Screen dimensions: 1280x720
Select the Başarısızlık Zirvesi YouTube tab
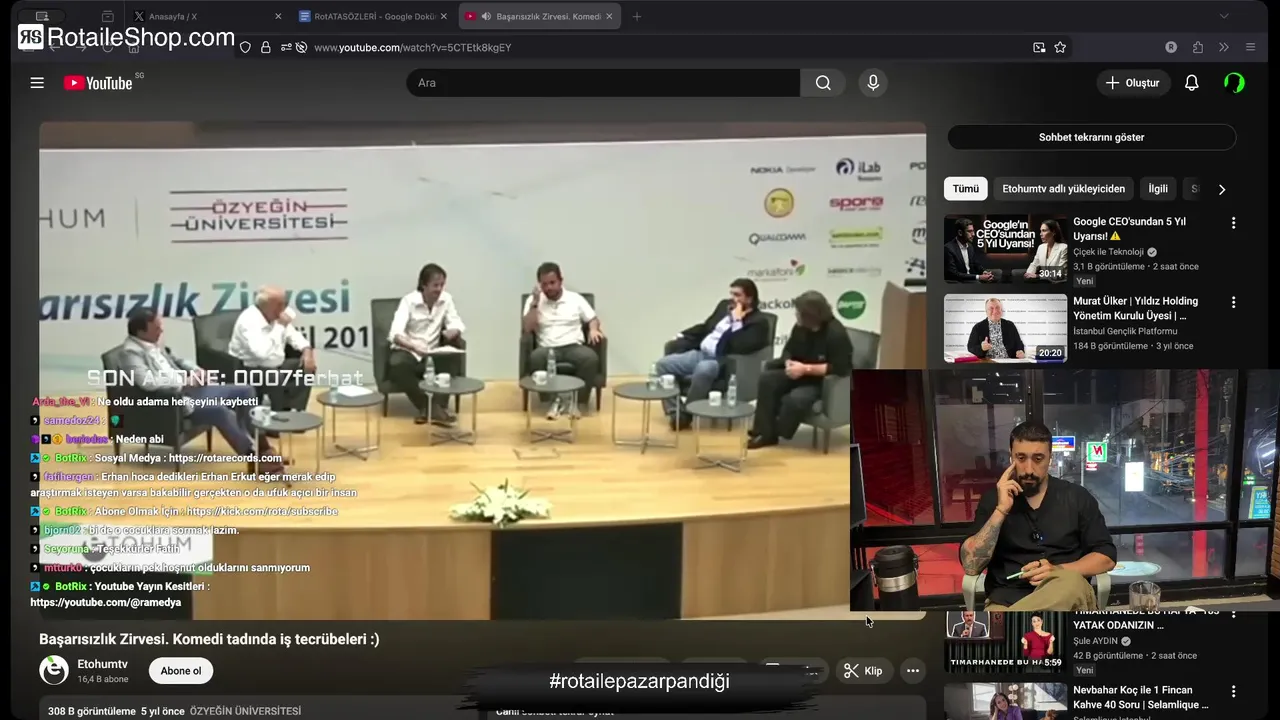tap(540, 16)
